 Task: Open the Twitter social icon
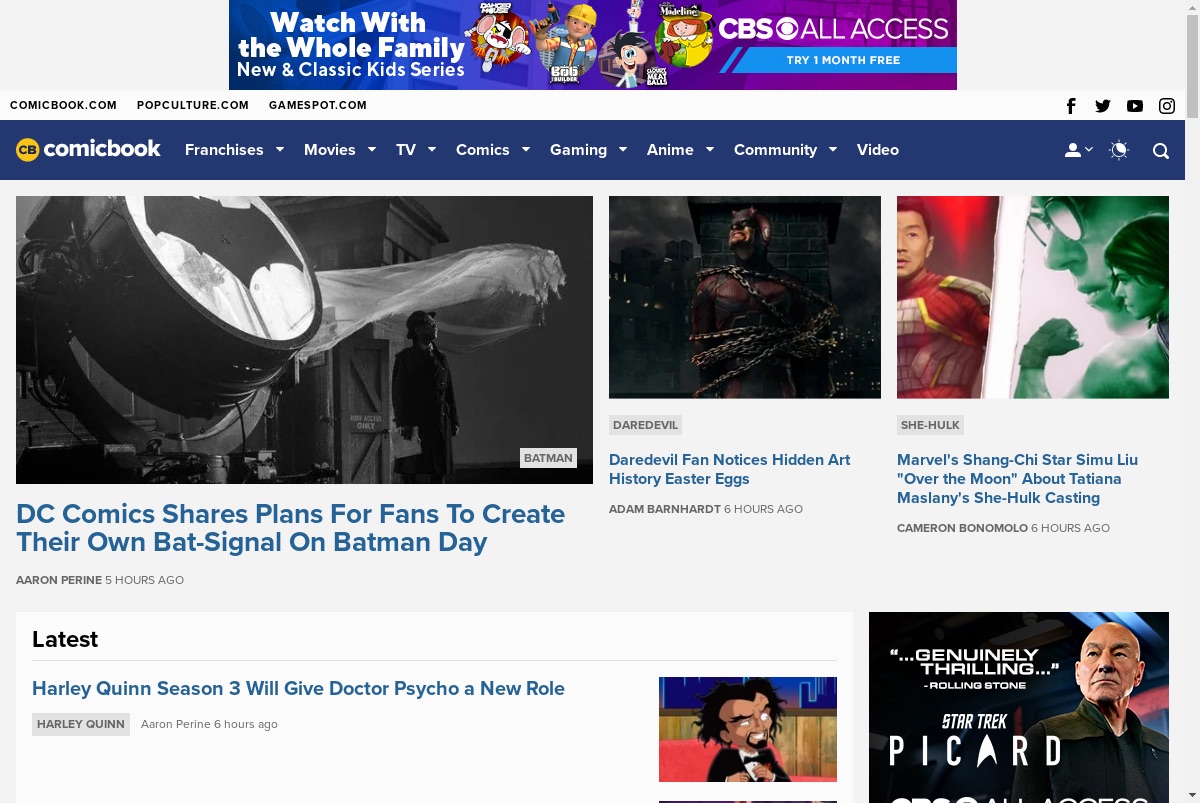1103,106
